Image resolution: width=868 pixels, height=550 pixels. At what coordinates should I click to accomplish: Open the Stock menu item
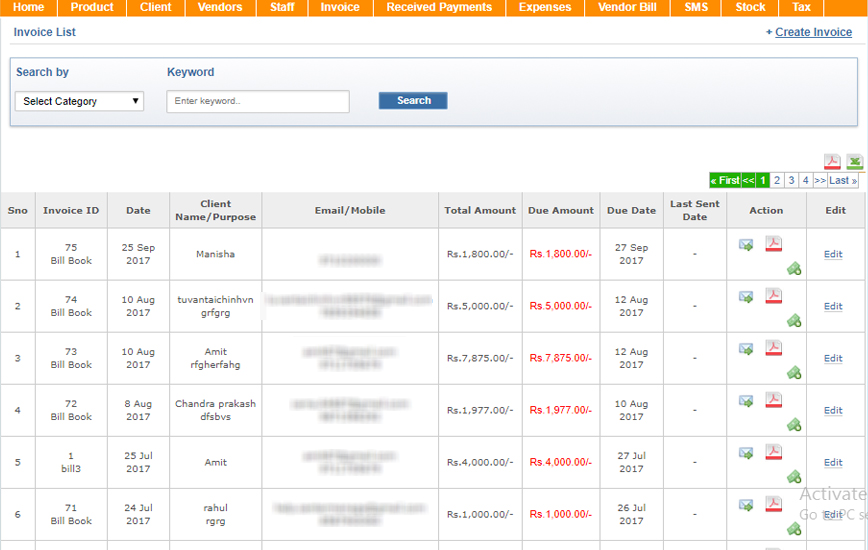(750, 7)
